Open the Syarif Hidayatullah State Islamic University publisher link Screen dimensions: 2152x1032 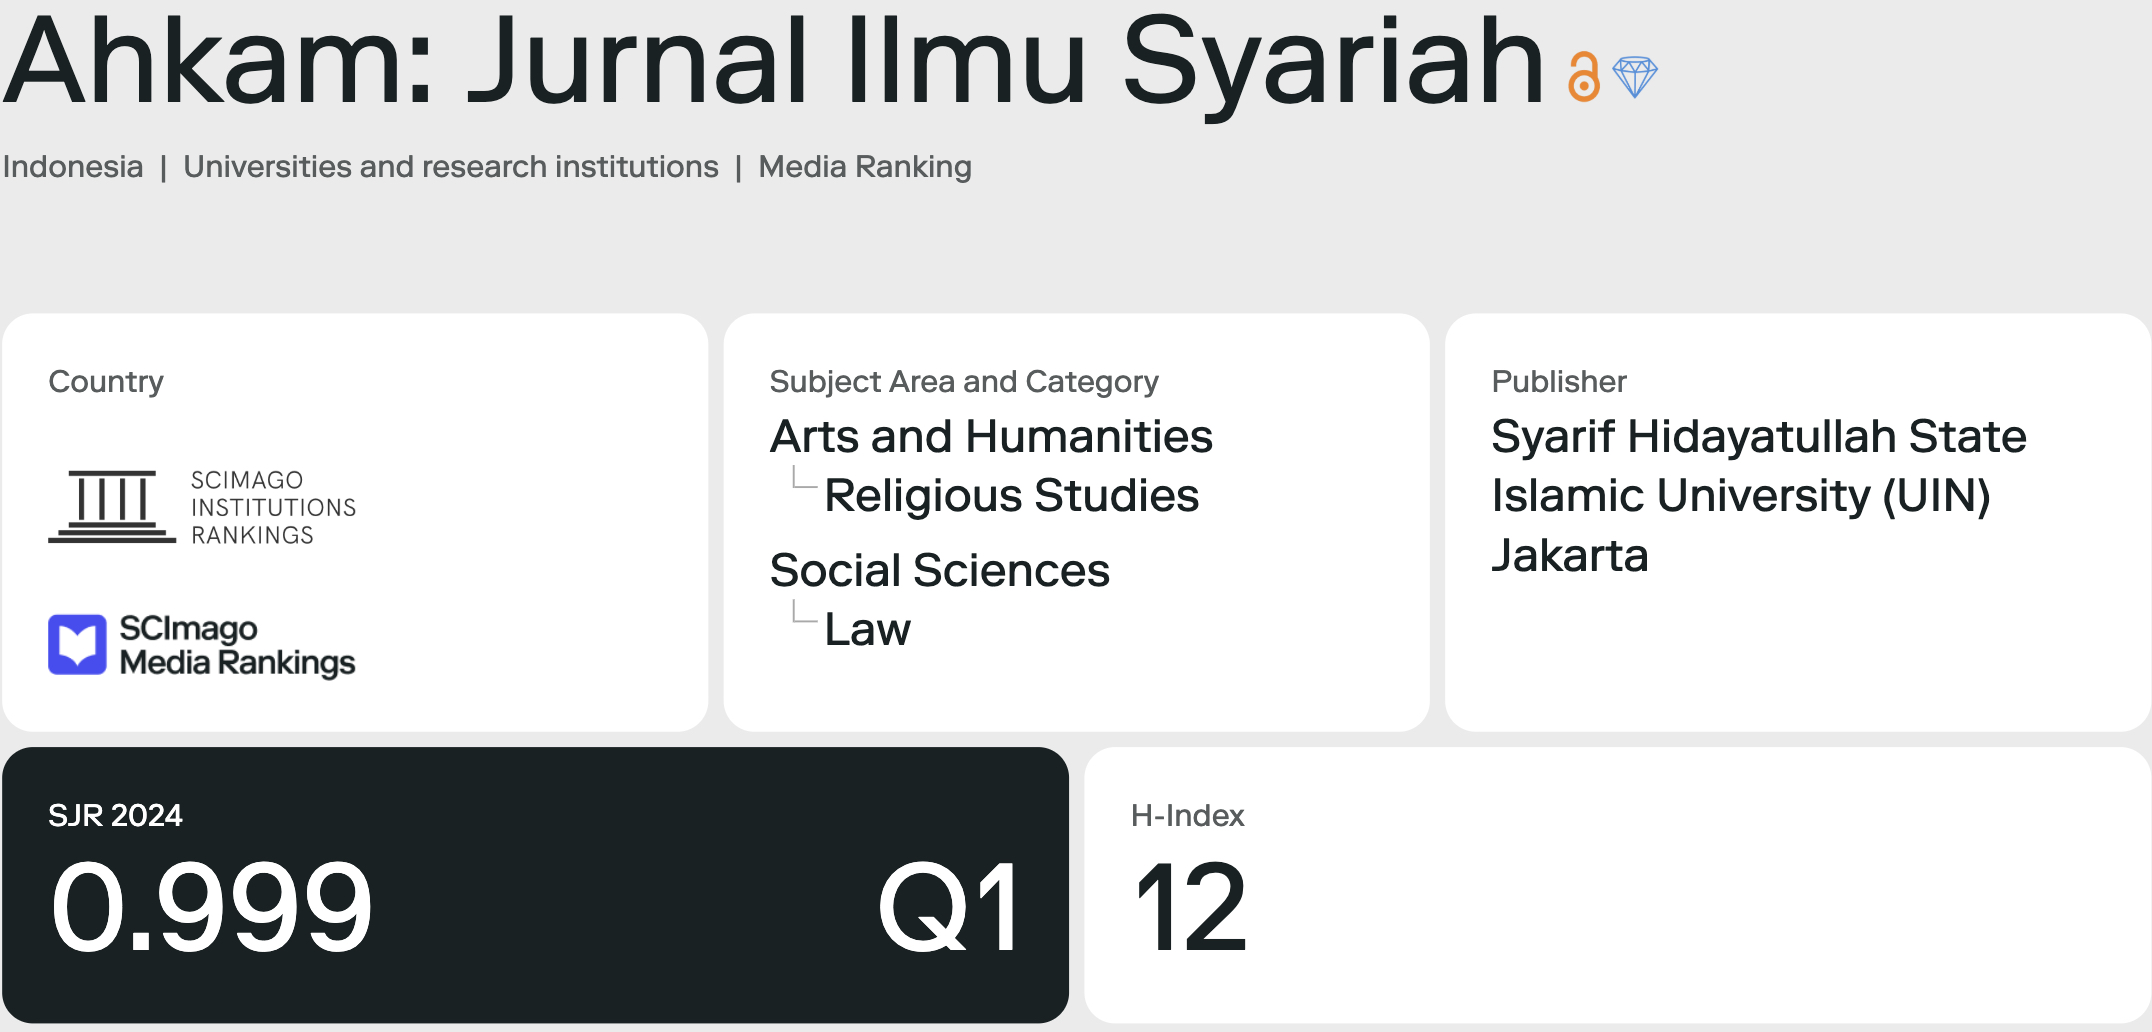tap(1757, 495)
